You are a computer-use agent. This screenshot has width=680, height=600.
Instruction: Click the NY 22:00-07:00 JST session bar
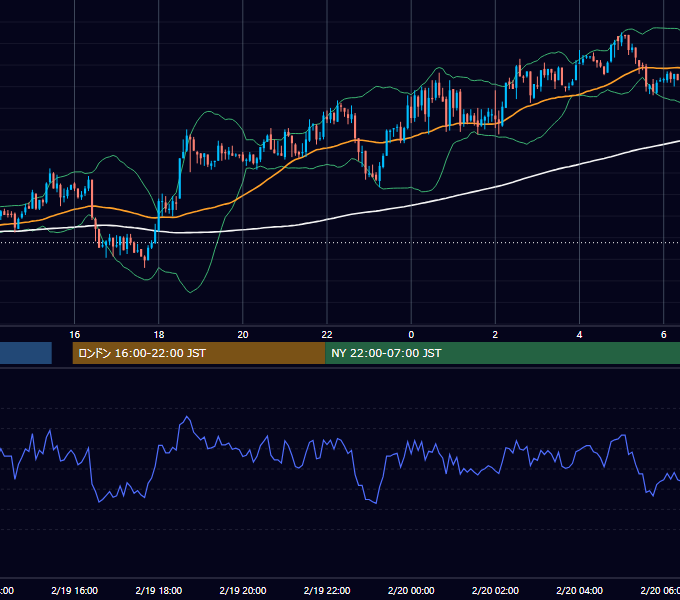point(502,353)
